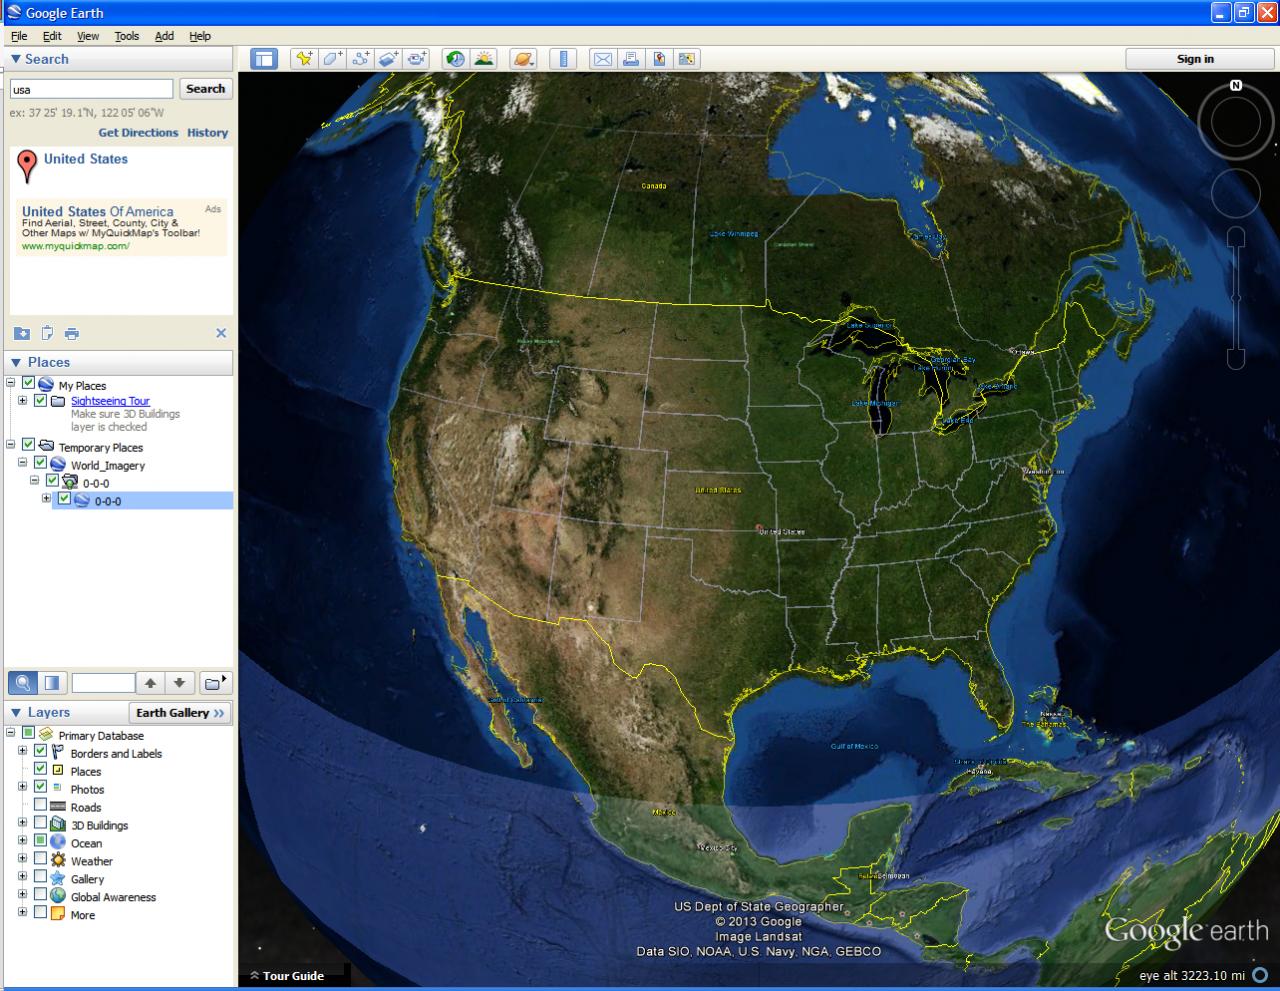Toggle sunlight across the landscape
The image size is (1280, 991).
[485, 58]
